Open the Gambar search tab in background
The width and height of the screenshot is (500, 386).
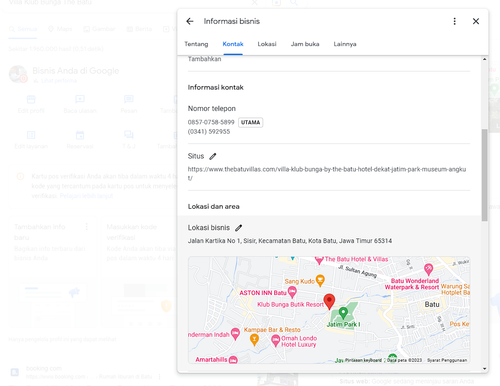click(x=99, y=29)
